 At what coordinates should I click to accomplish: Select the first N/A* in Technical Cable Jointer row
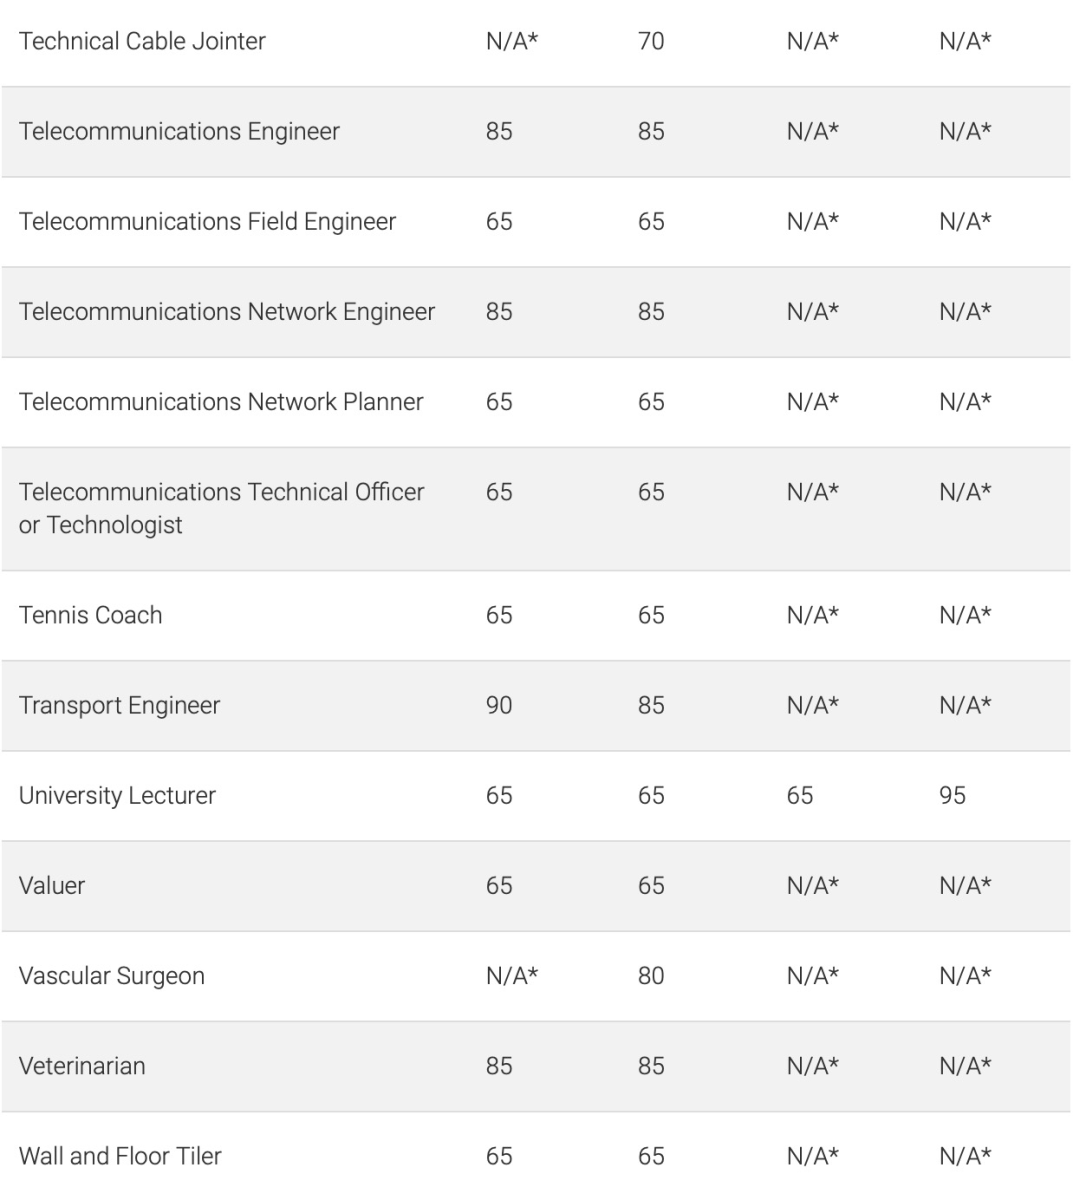pos(512,41)
